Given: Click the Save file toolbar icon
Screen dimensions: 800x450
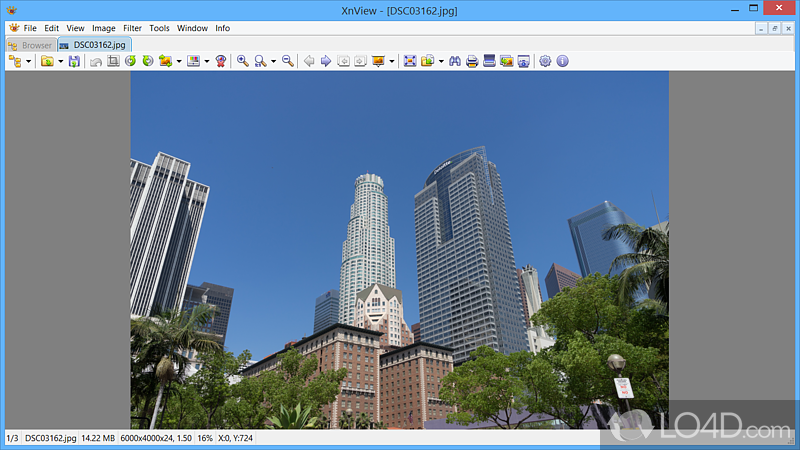Looking at the screenshot, I should 74,61.
